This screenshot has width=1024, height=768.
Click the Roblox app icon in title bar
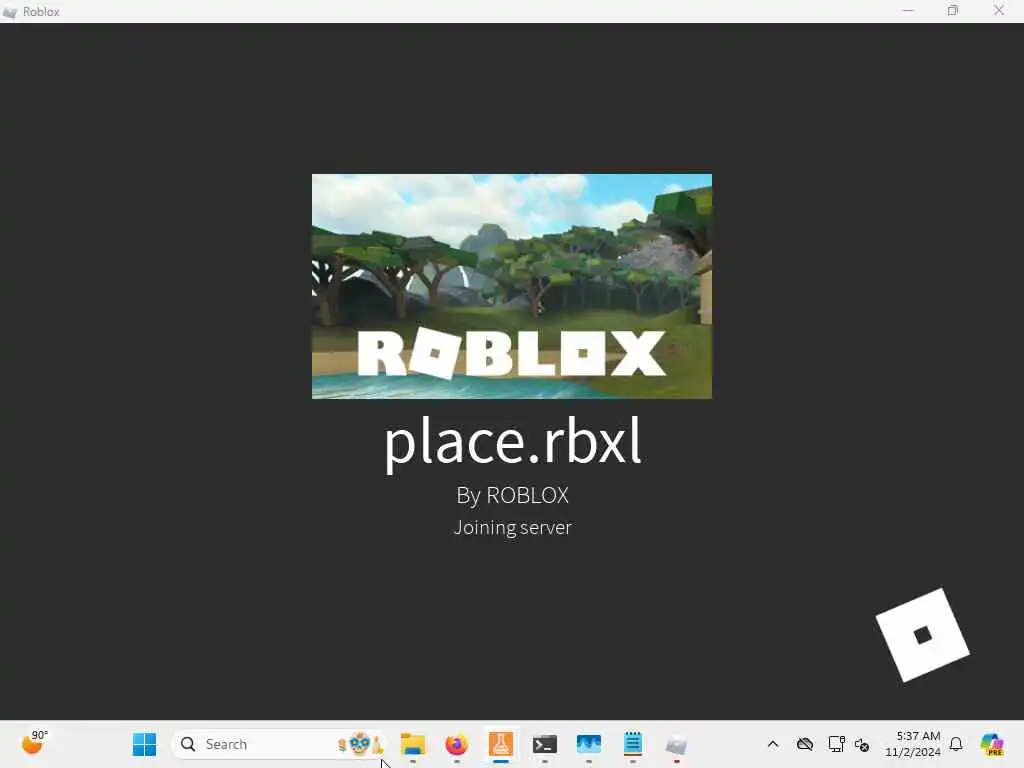(9, 12)
